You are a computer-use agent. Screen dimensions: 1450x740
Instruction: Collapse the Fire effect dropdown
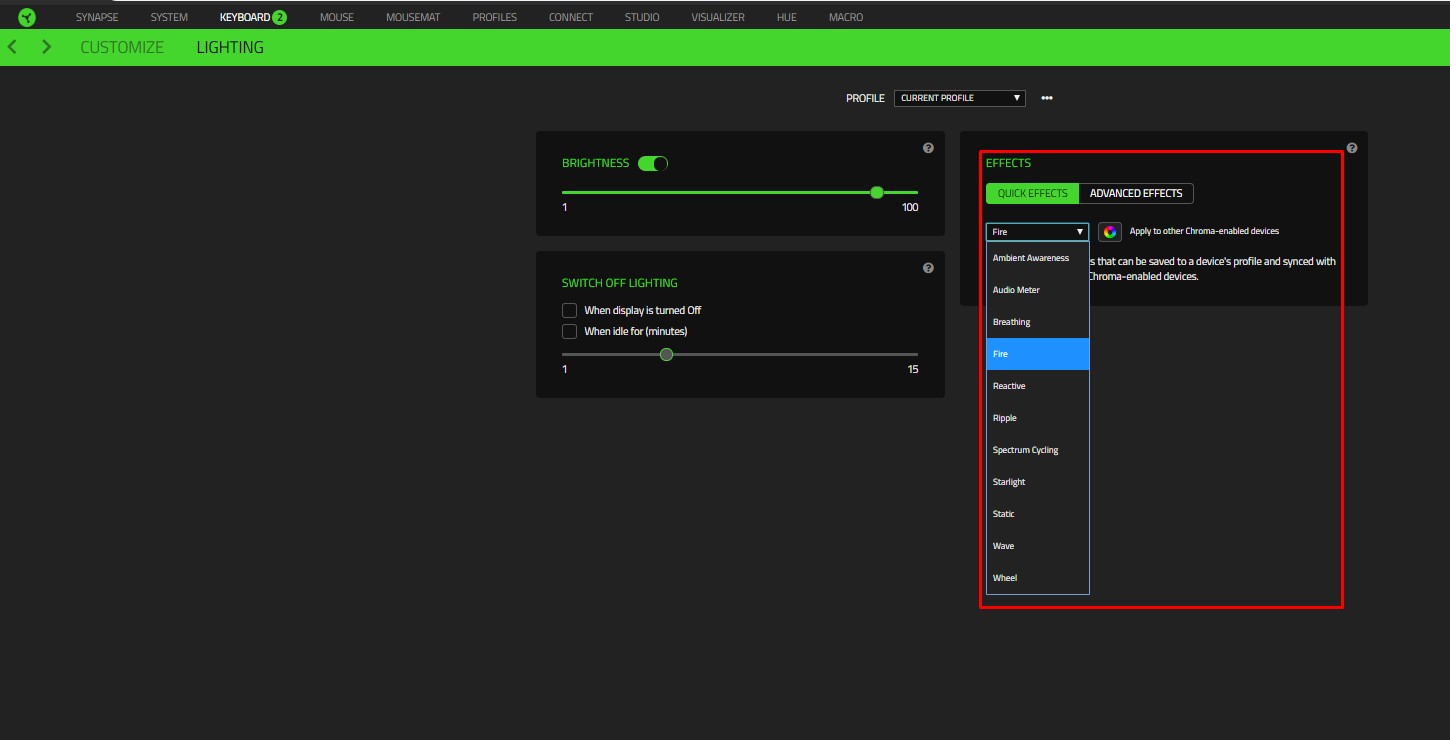click(1037, 232)
